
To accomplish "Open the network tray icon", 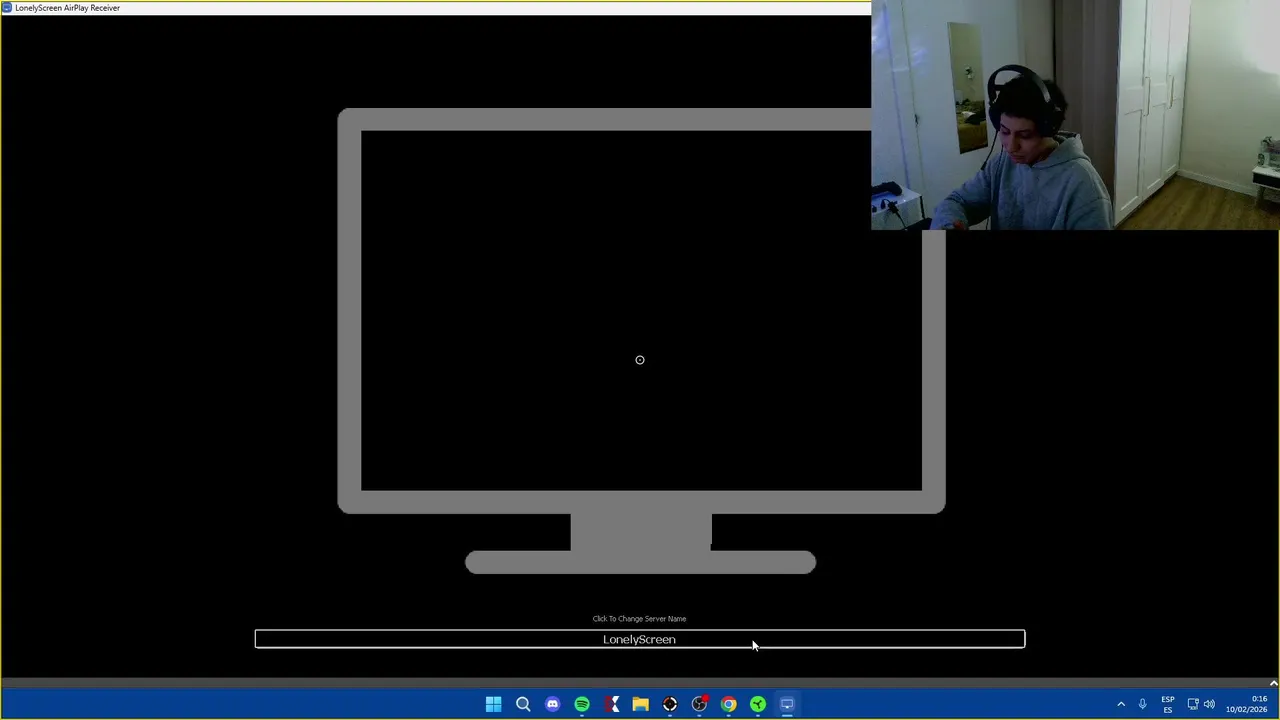I will point(1192,704).
